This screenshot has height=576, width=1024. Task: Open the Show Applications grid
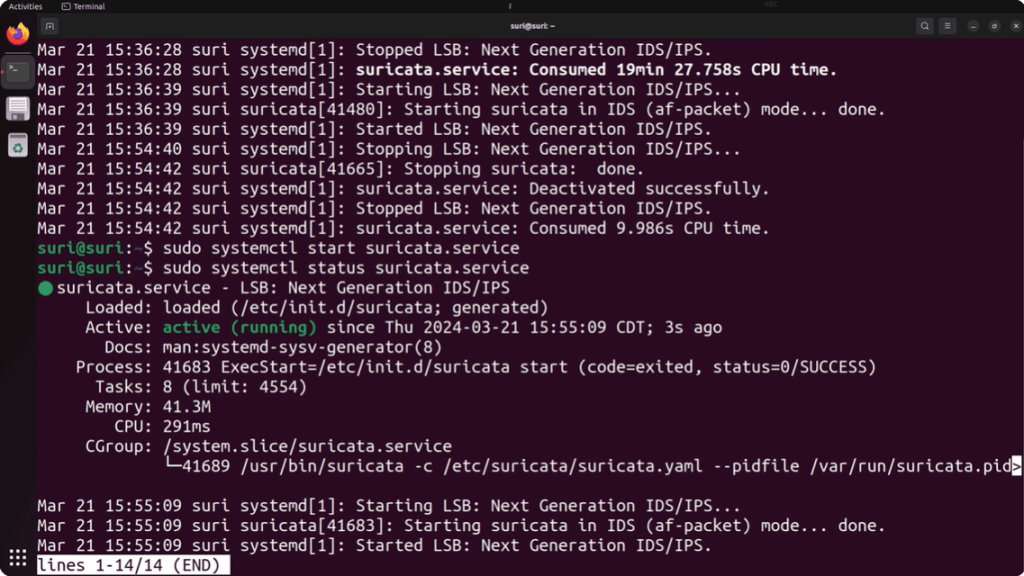pos(17,556)
